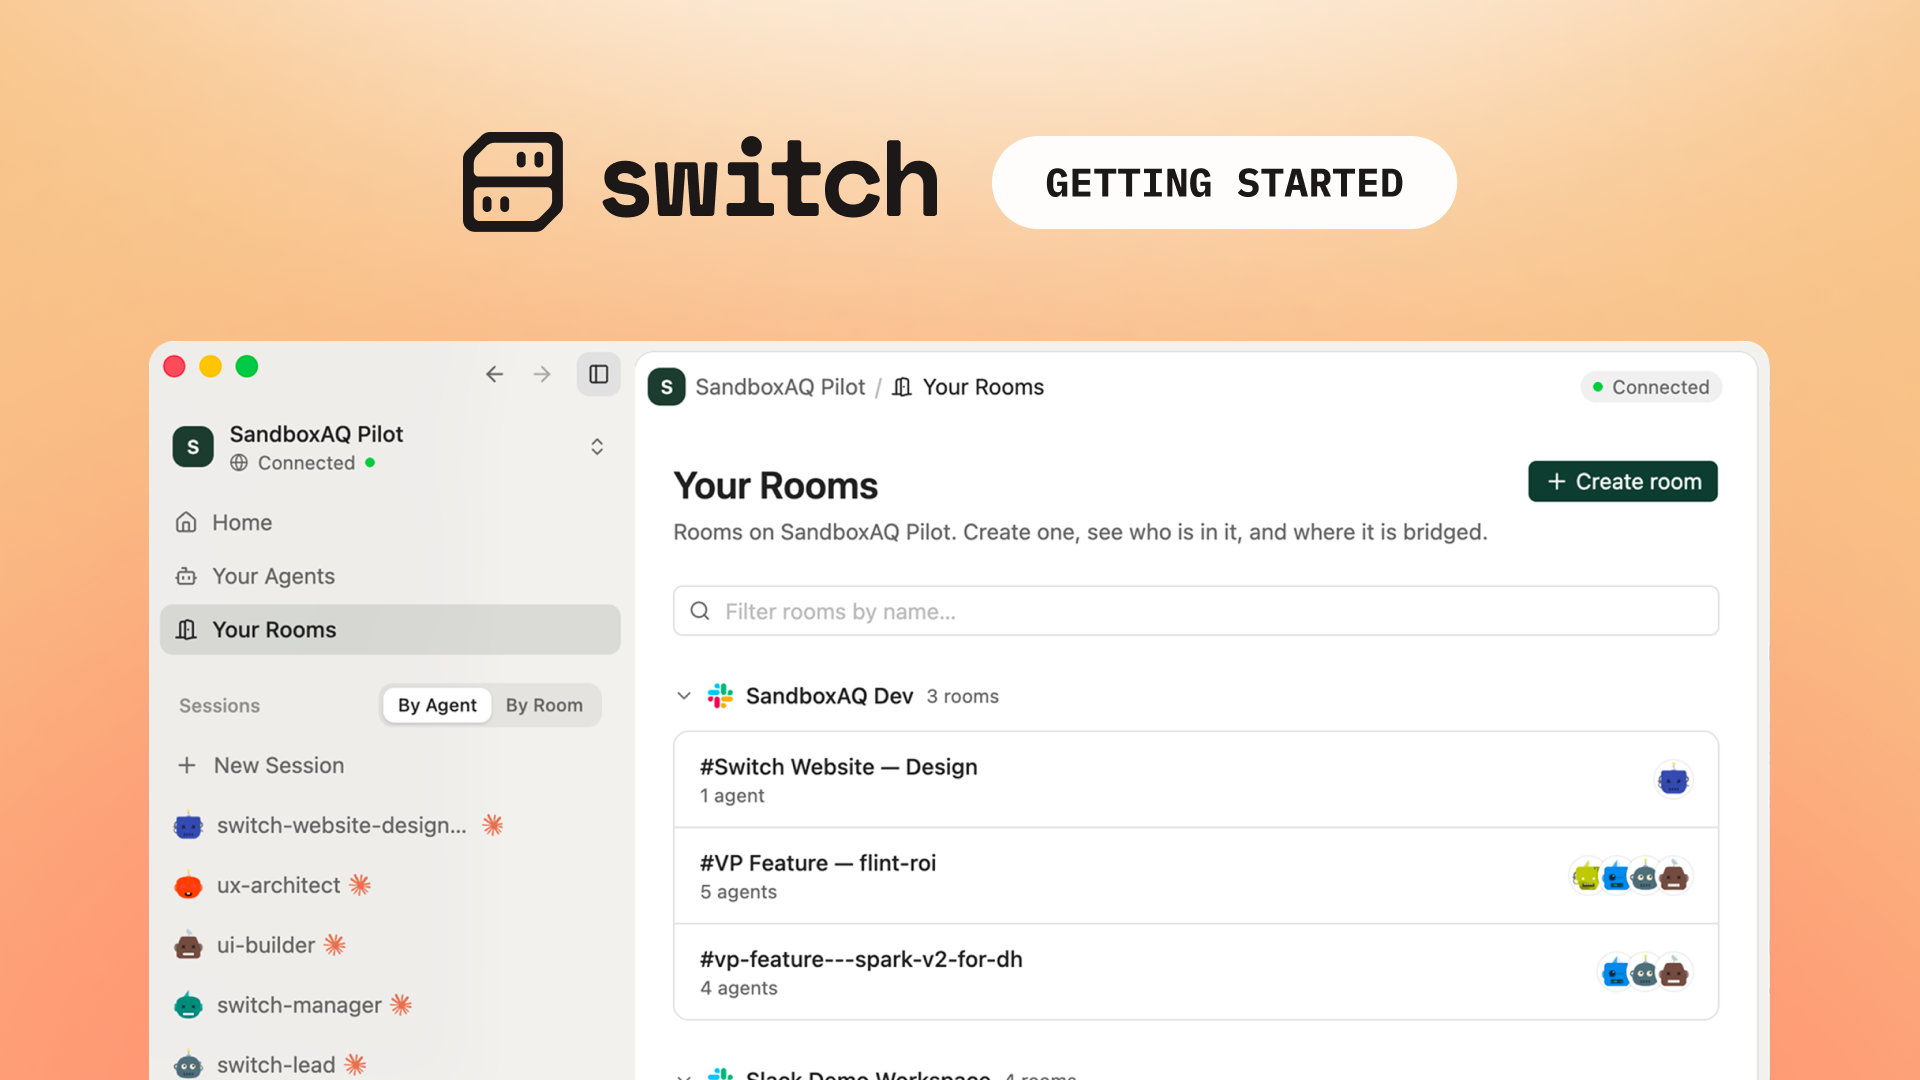Open Home in the sidebar
The image size is (1920, 1080).
[390, 522]
